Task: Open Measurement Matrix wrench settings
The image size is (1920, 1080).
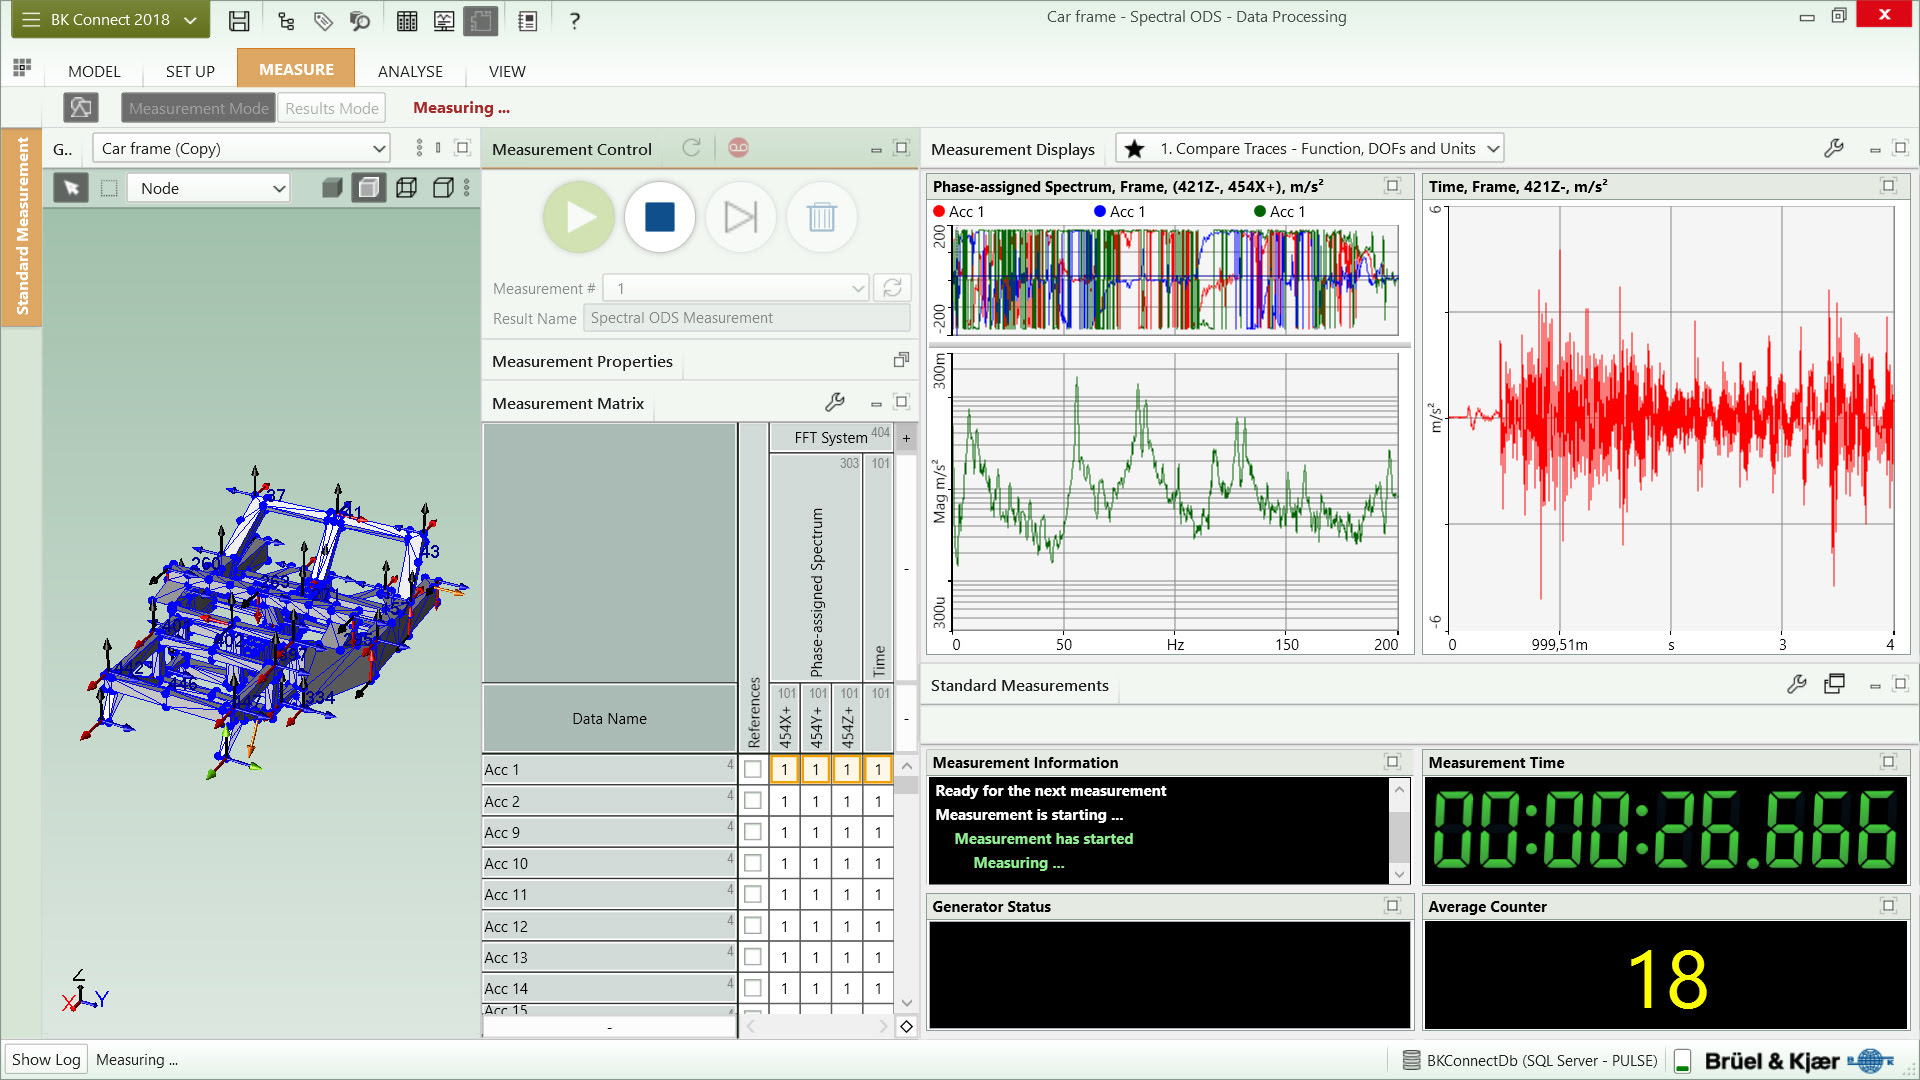Action: pos(834,403)
